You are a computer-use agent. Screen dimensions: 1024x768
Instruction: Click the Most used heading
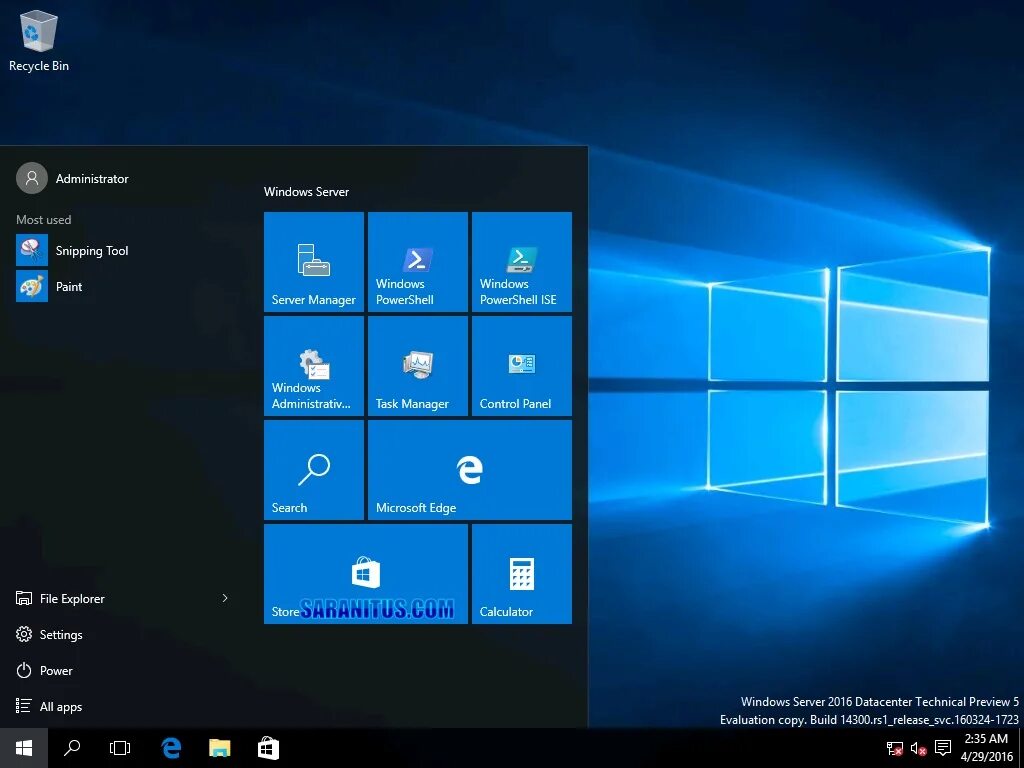44,219
